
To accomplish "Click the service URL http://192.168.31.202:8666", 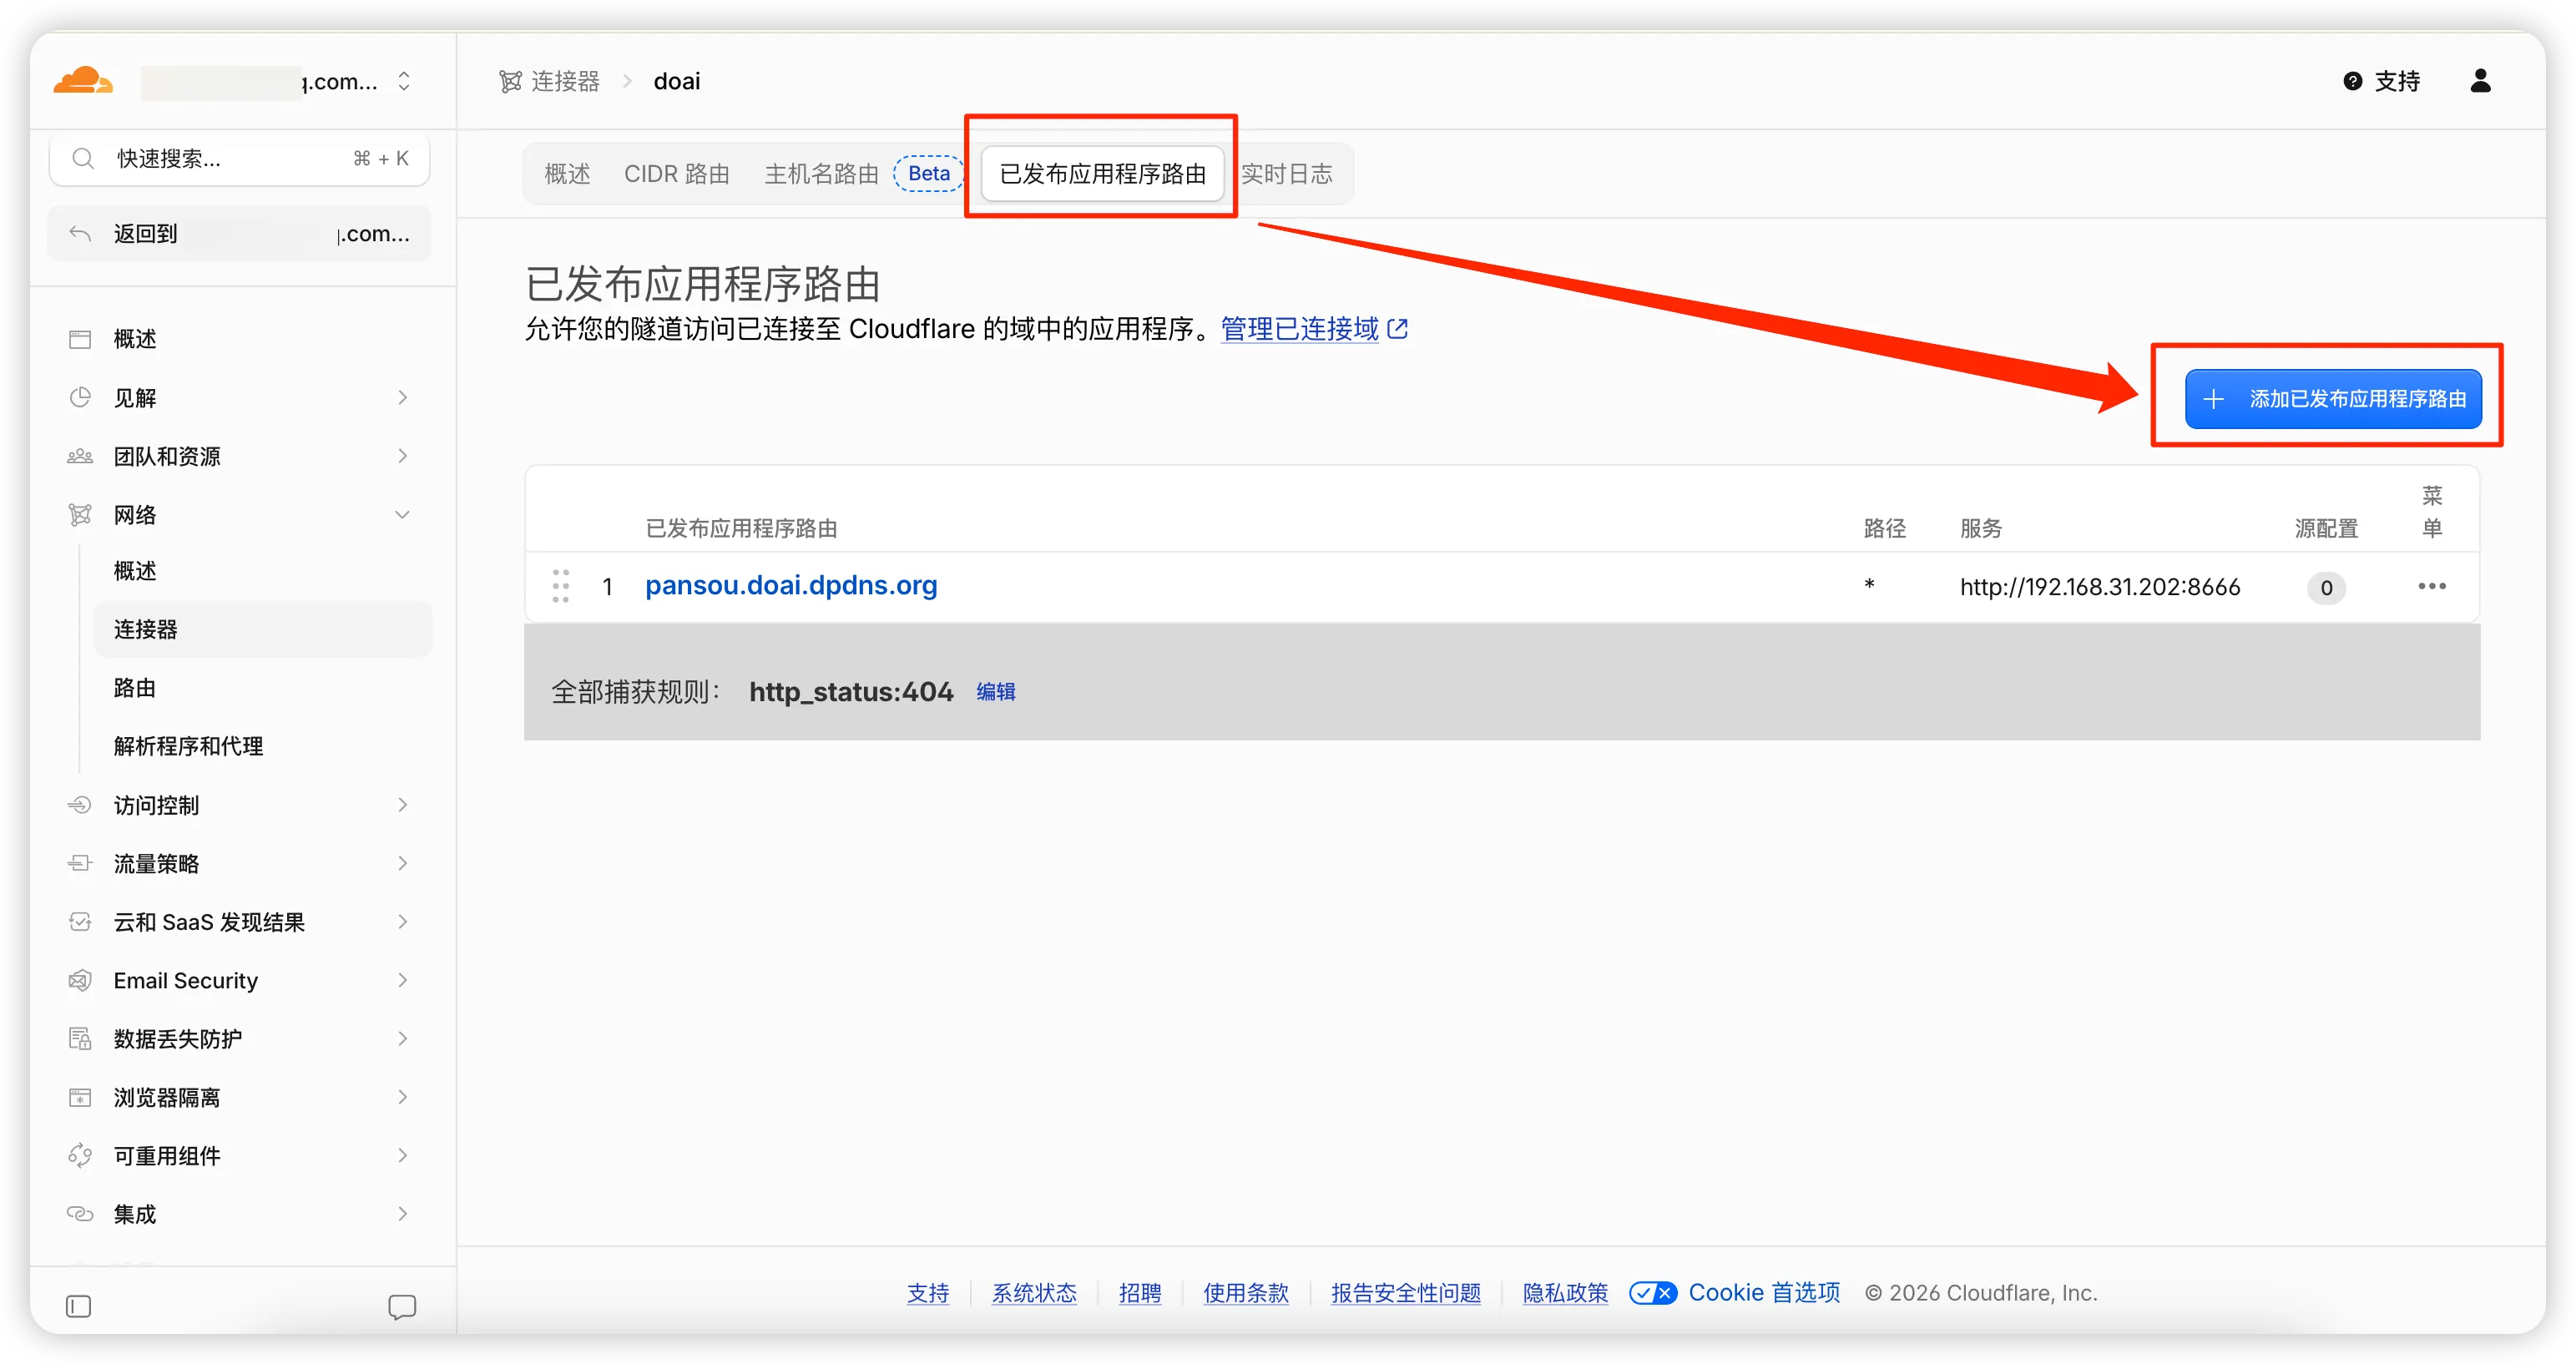I will click(x=2099, y=587).
